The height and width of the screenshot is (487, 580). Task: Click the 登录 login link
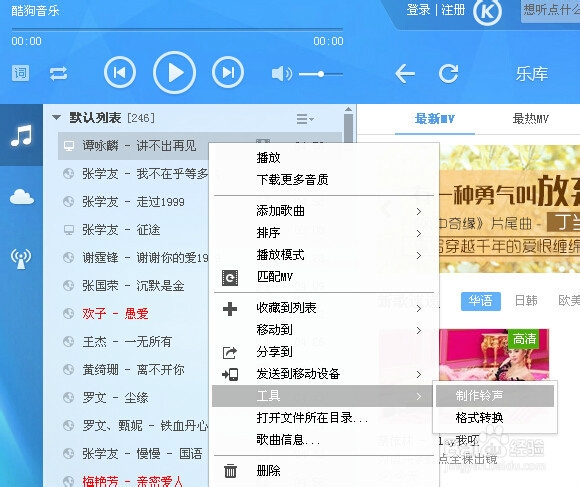pyautogui.click(x=418, y=10)
